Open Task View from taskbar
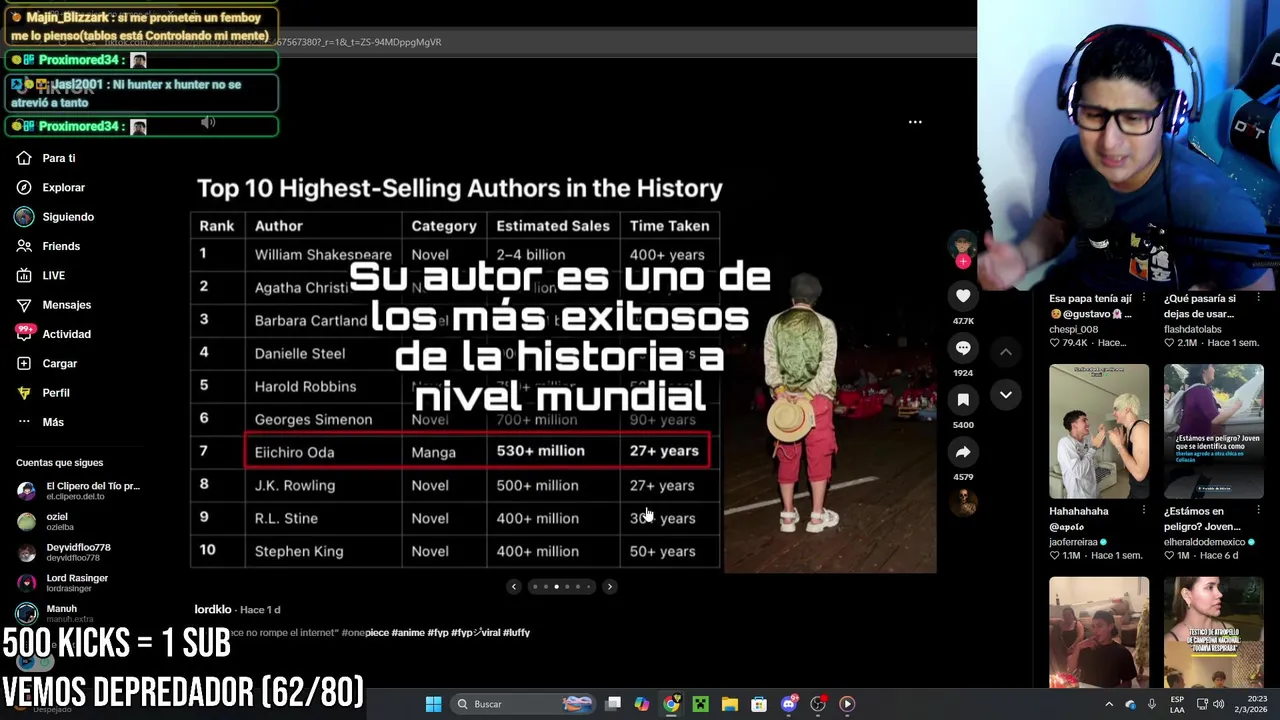Viewport: 1280px width, 720px height. tap(613, 704)
